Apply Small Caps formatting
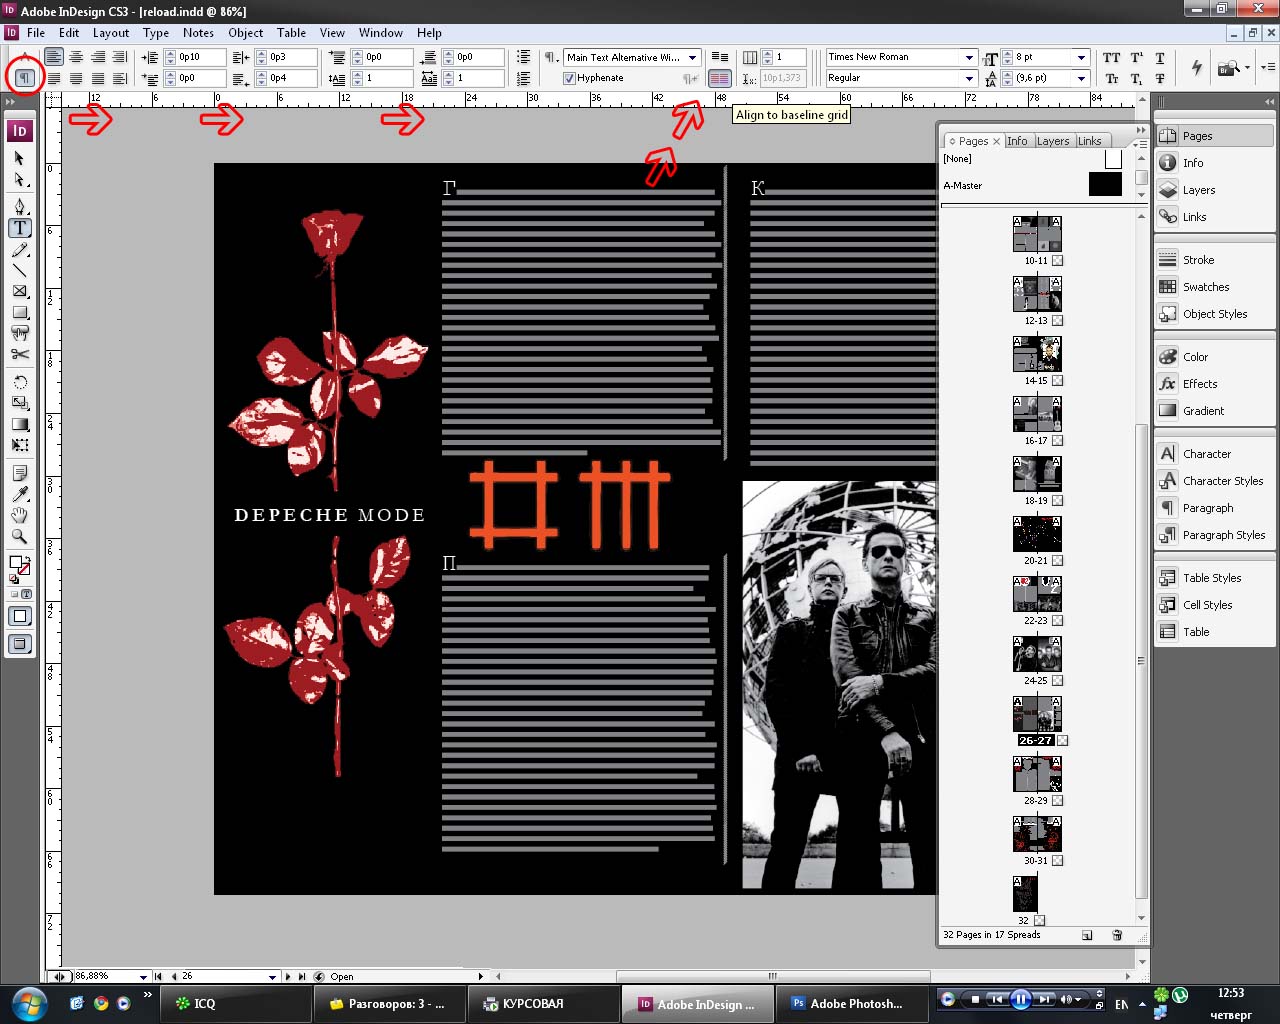The image size is (1280, 1024). click(1111, 78)
